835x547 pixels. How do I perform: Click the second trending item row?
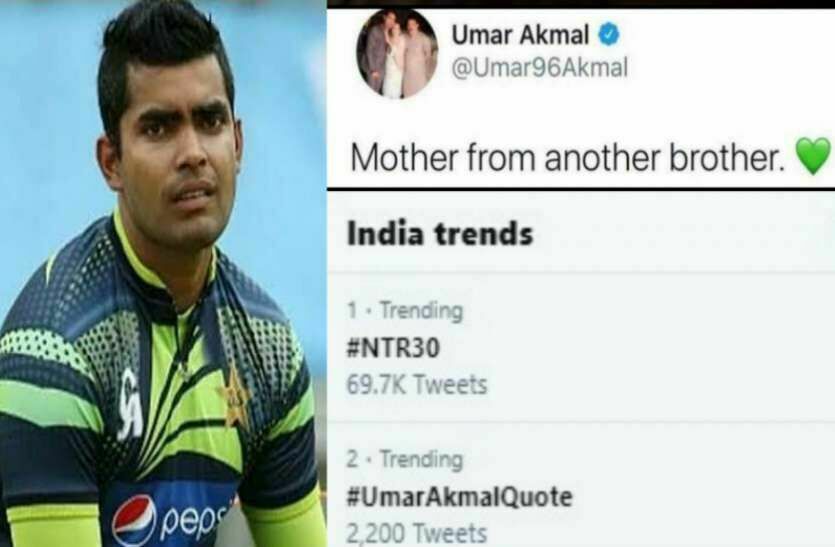[x=580, y=485]
